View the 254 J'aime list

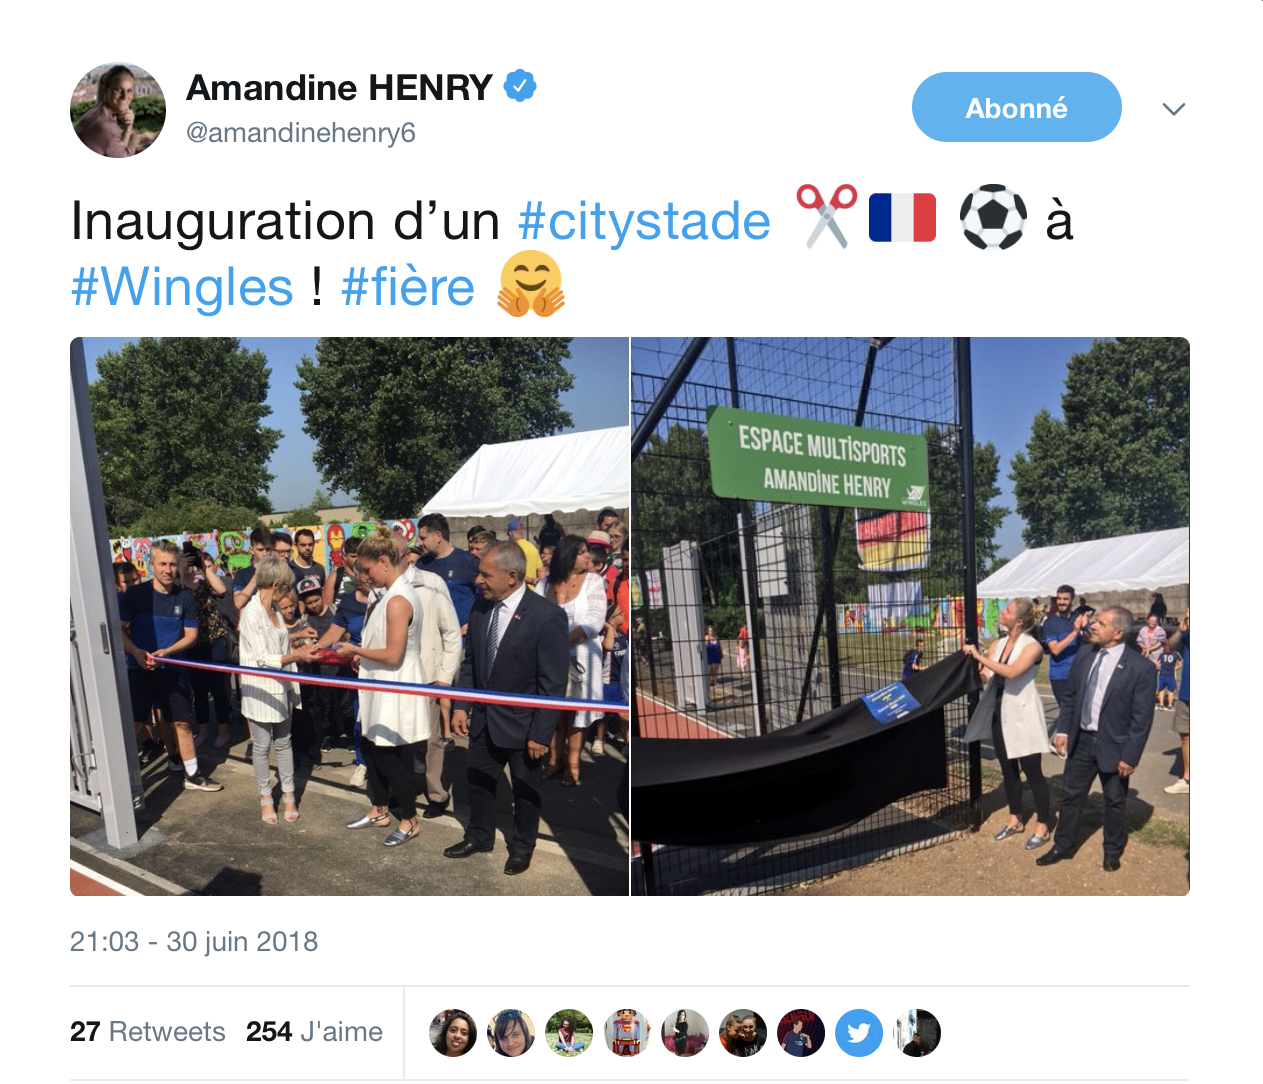314,1032
